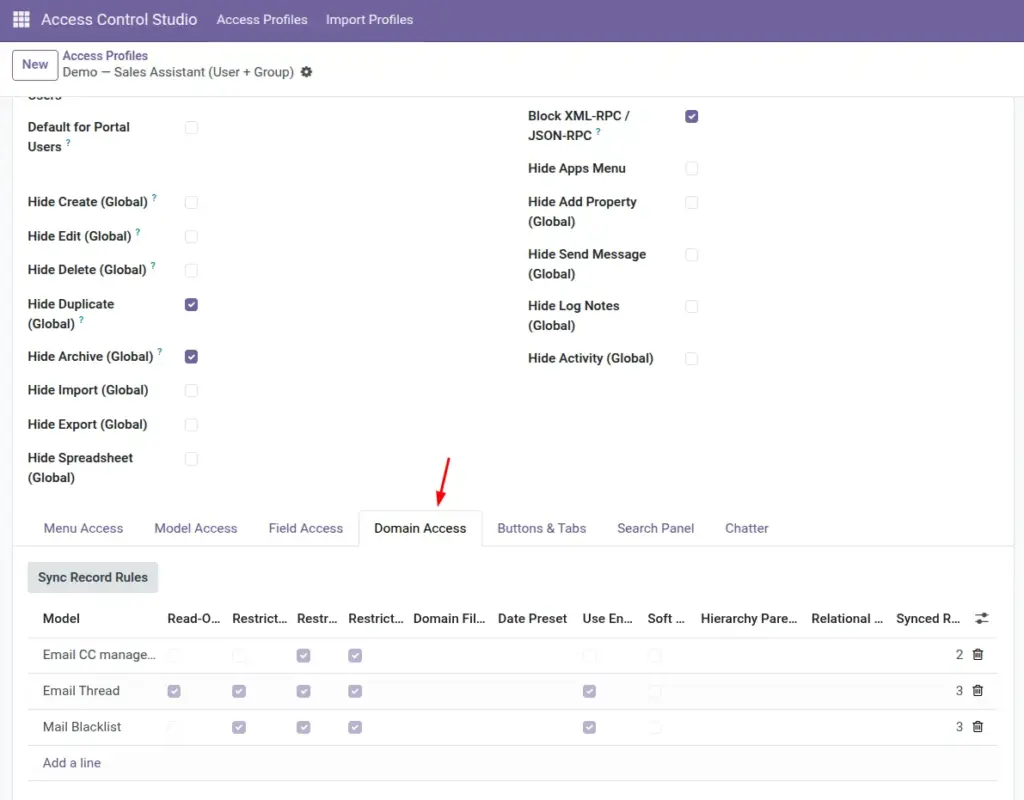Click the Sync Record Rules button

click(x=93, y=577)
